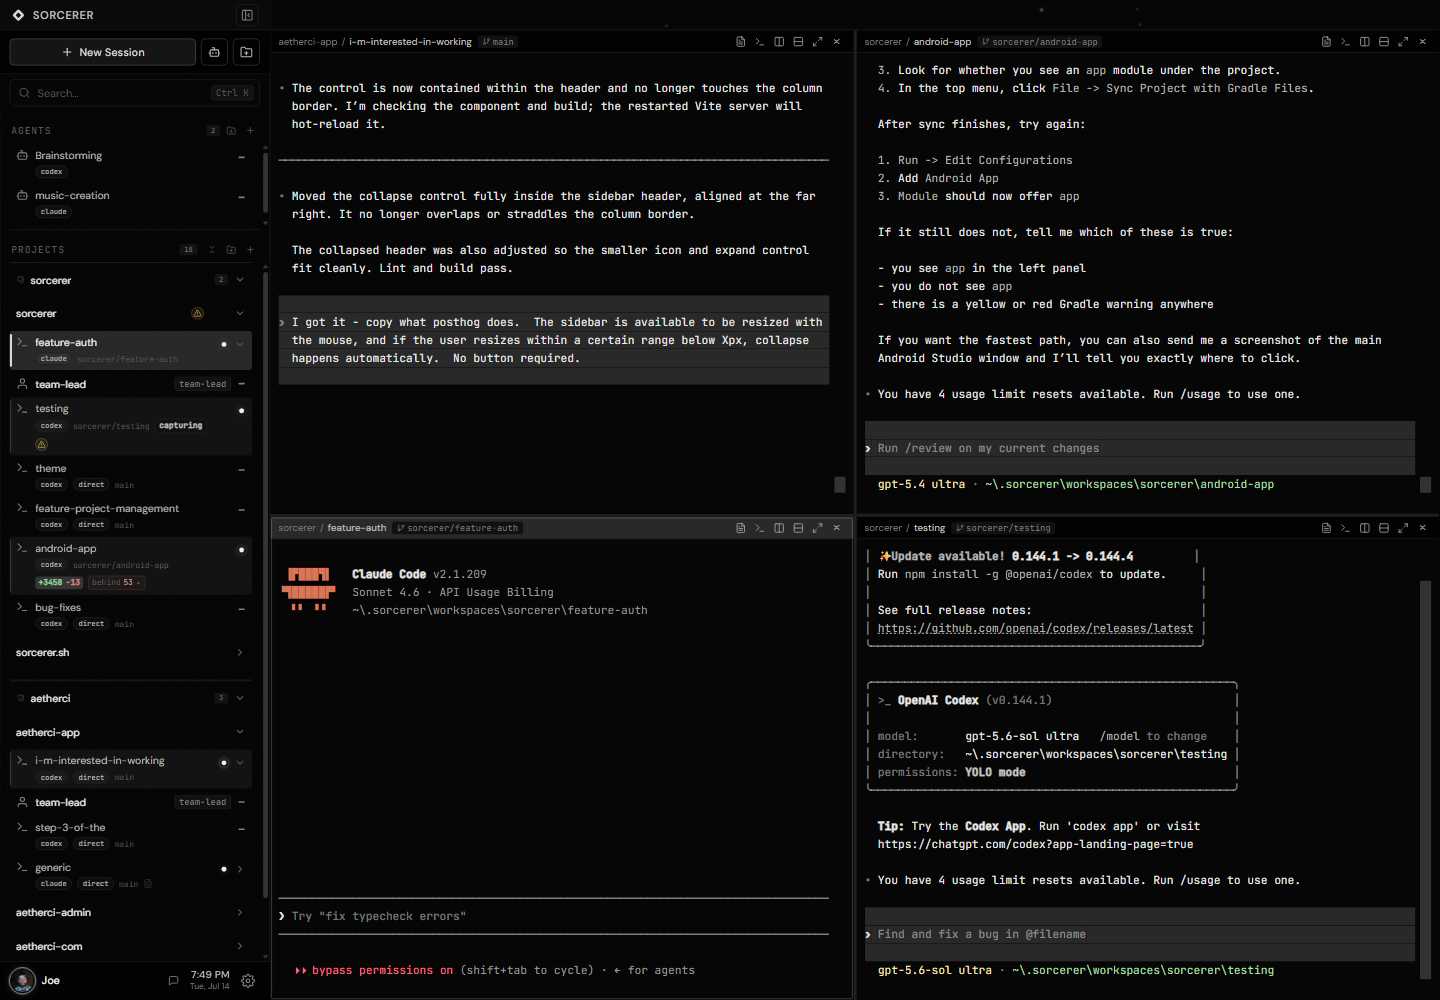Click sorcerer/feature-auth branch tag in pane header
Viewport: 1440px width, 1000px height.
point(458,528)
